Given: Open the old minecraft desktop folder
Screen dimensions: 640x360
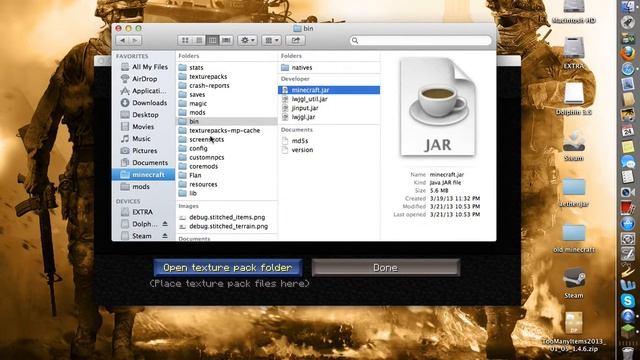Looking at the screenshot, I should click(x=573, y=238).
